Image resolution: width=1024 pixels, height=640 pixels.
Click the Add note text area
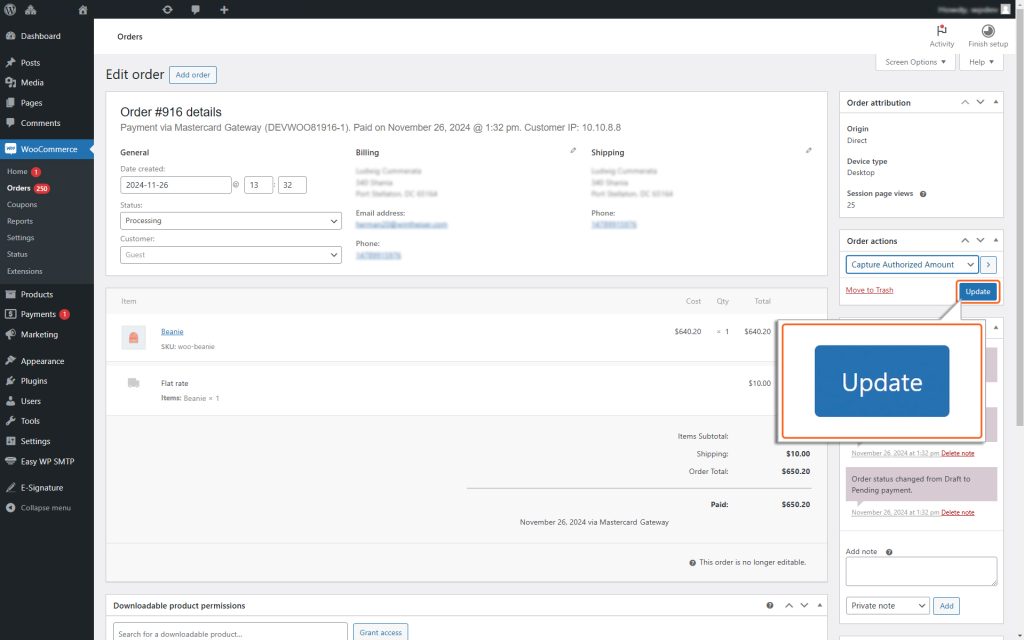coord(921,571)
